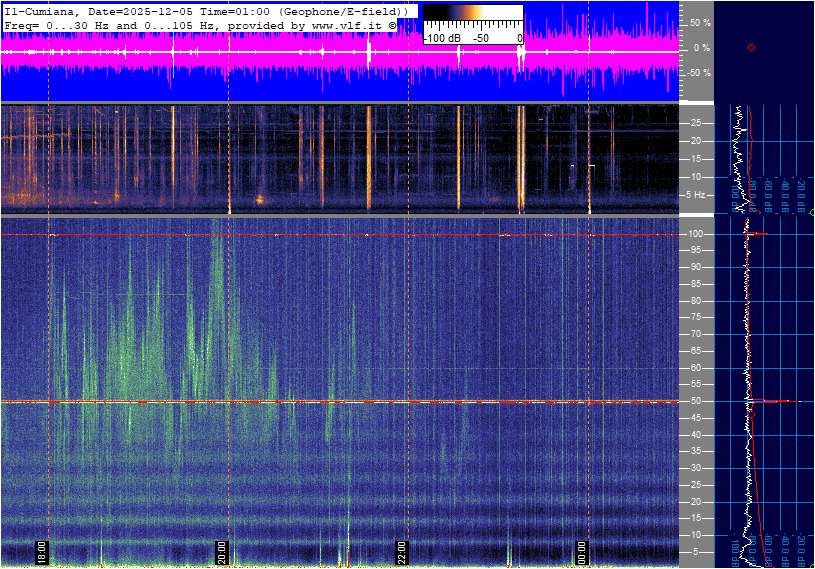Screen dimensions: 815x569
Task: Click the I1-Cumiana date and time title text
Action: point(205,10)
